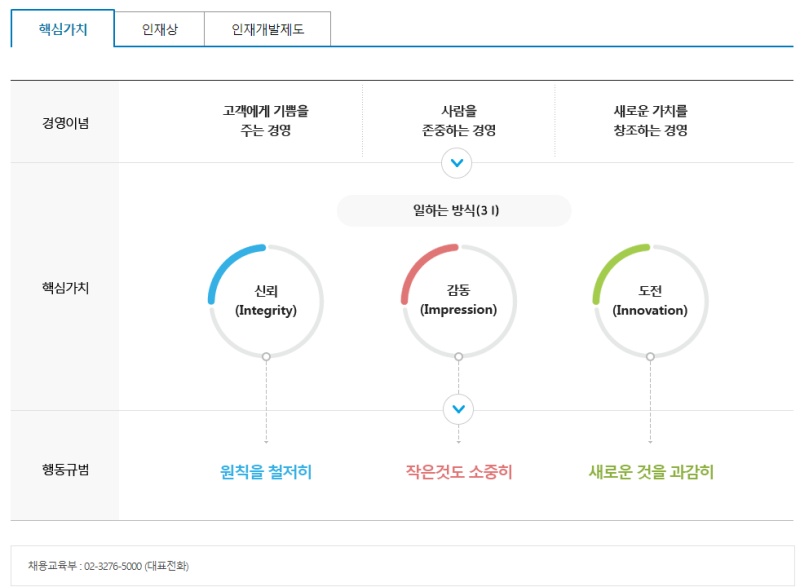Click the small dot under the 신뢰 circle
This screenshot has width=800, height=587.
click(266, 356)
